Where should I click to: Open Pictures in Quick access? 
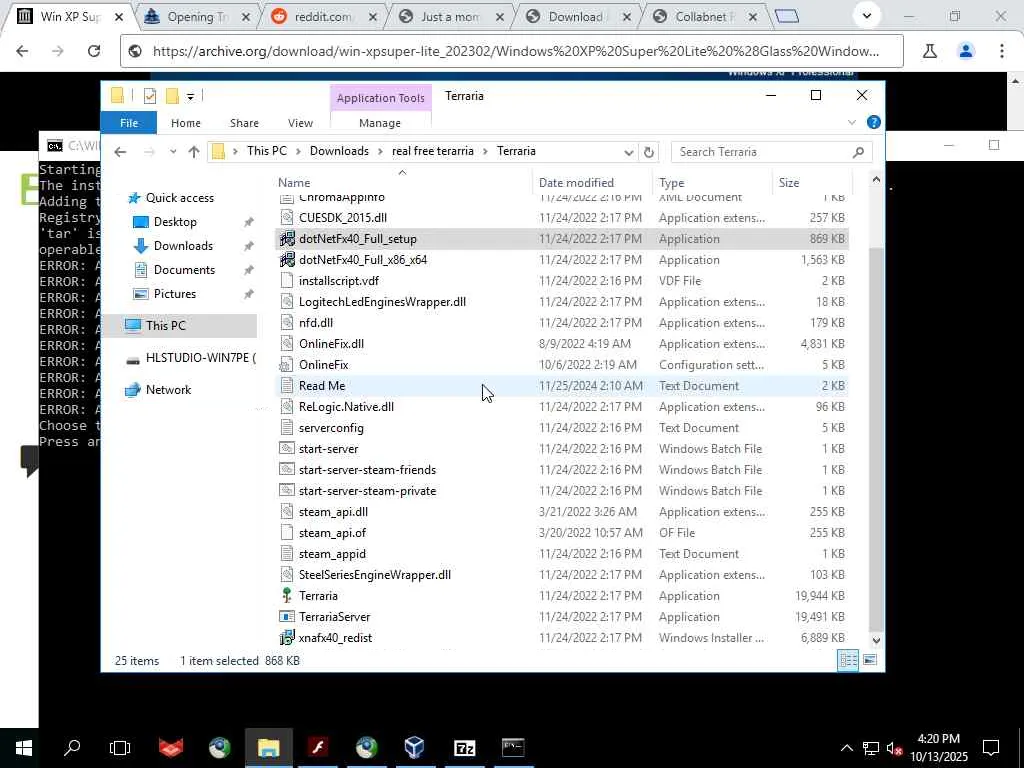click(x=174, y=294)
